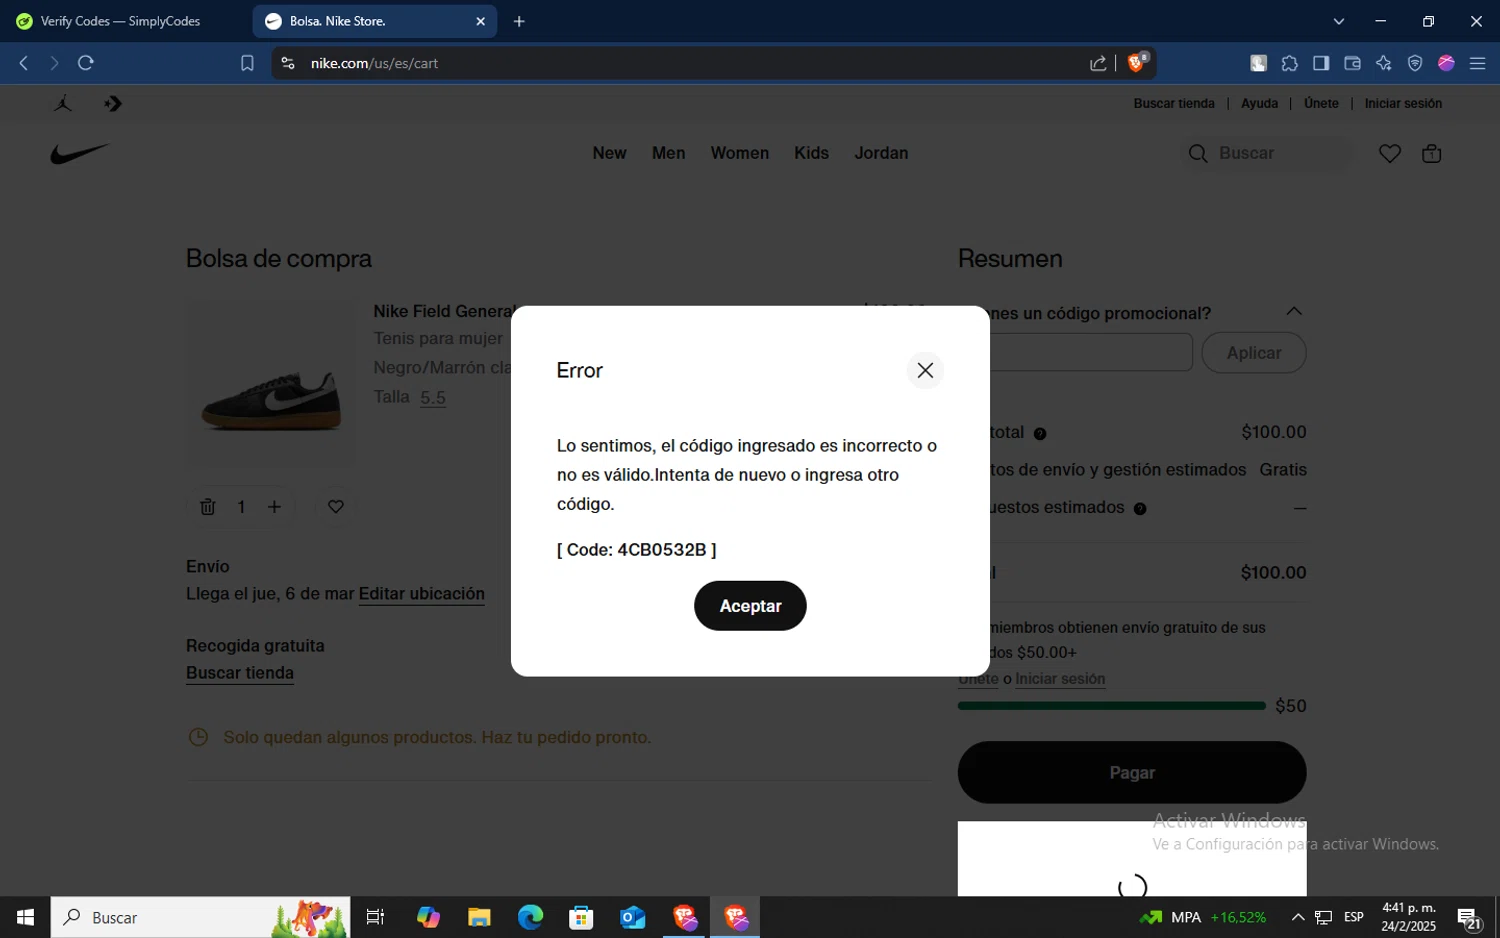This screenshot has height=938, width=1500.
Task: Click the Windows taskbar search box
Action: pyautogui.click(x=200, y=917)
